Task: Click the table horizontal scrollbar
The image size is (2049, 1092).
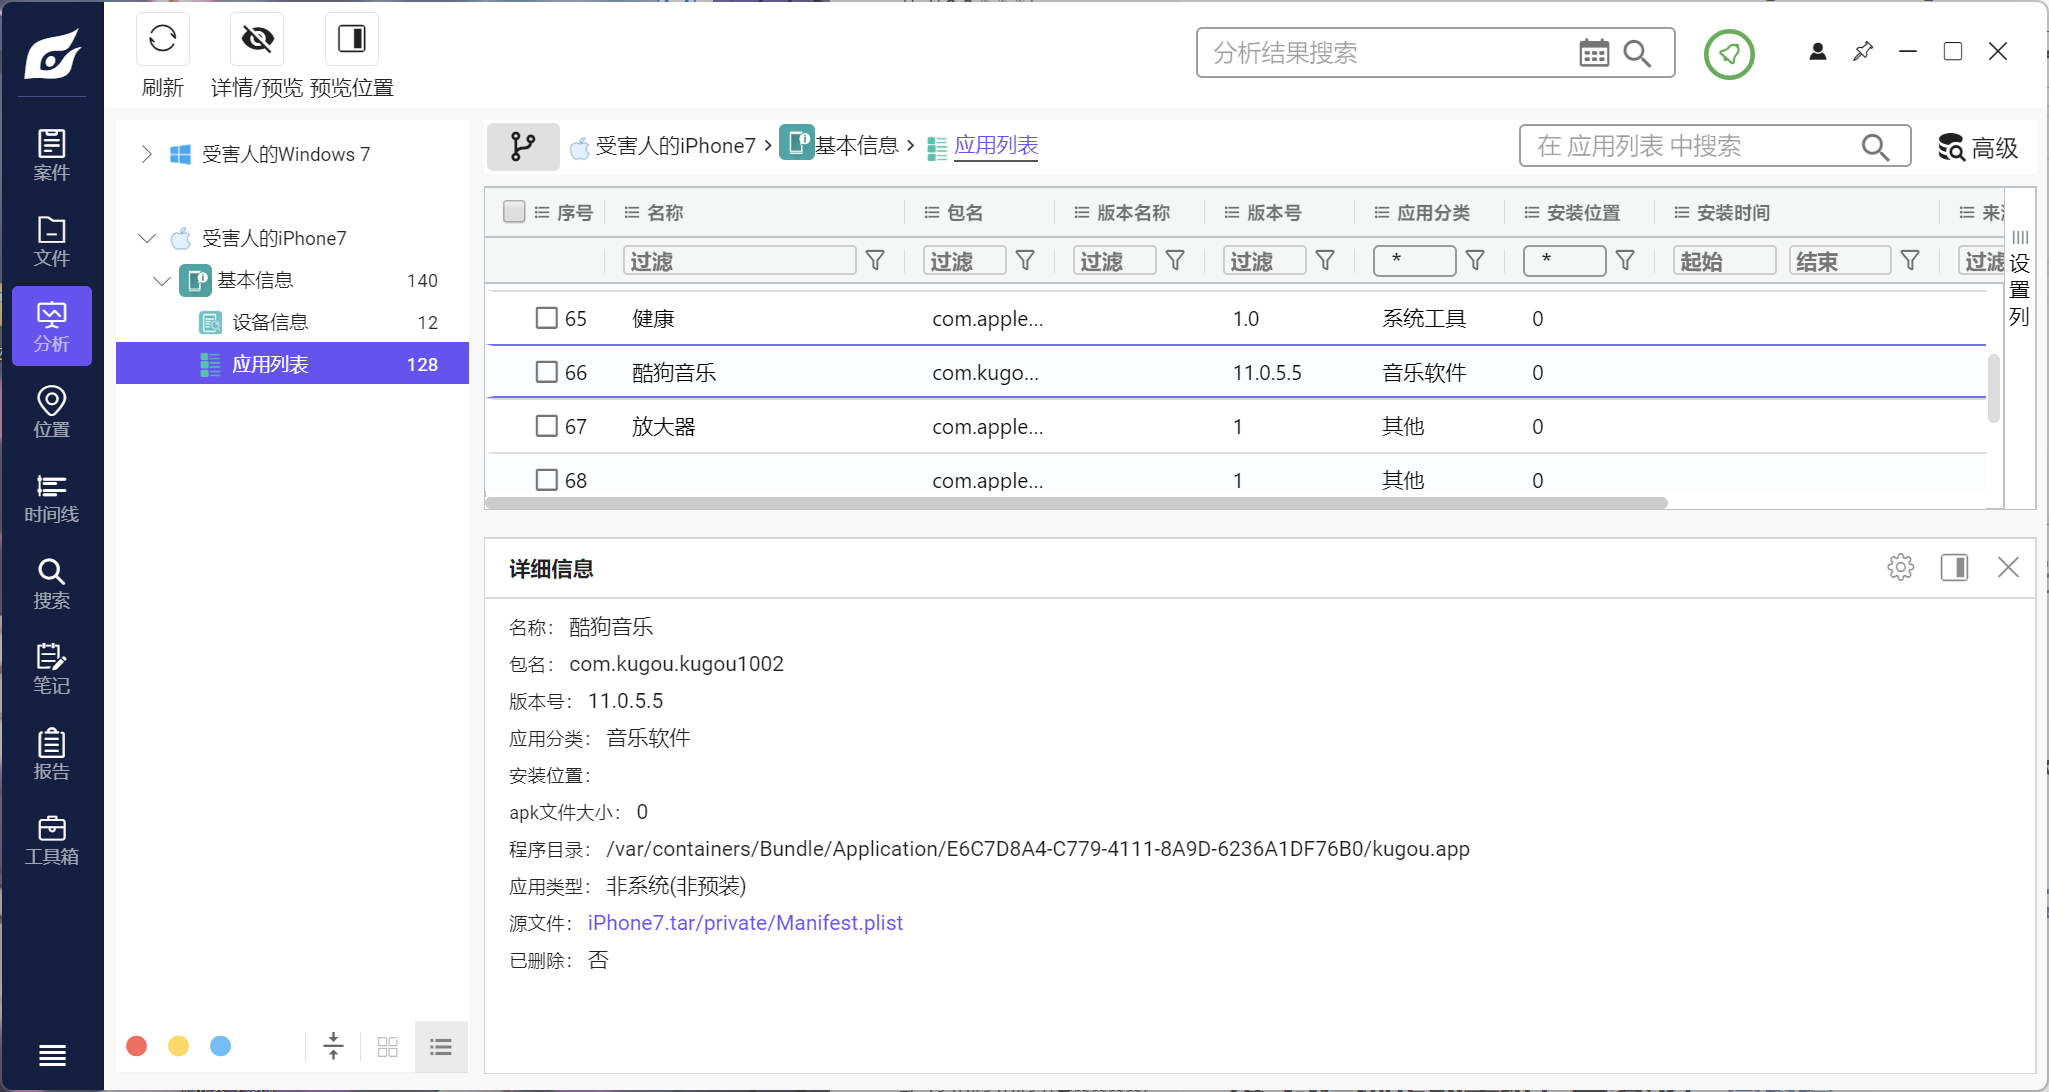Action: coord(1076,503)
